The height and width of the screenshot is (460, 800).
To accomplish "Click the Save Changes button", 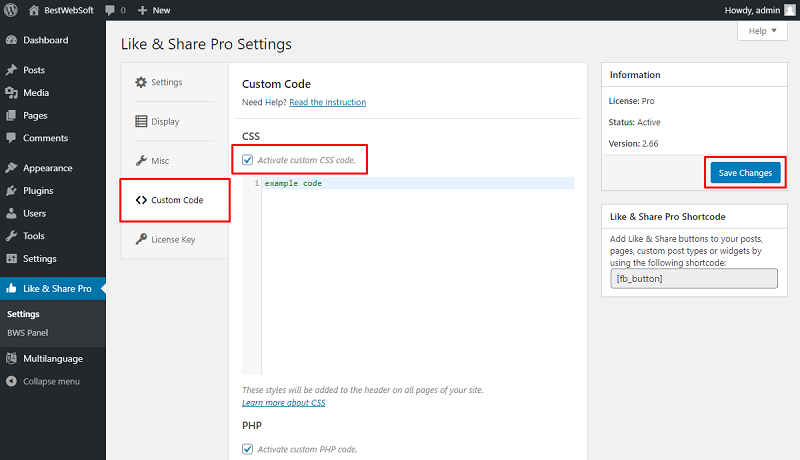I will point(745,173).
